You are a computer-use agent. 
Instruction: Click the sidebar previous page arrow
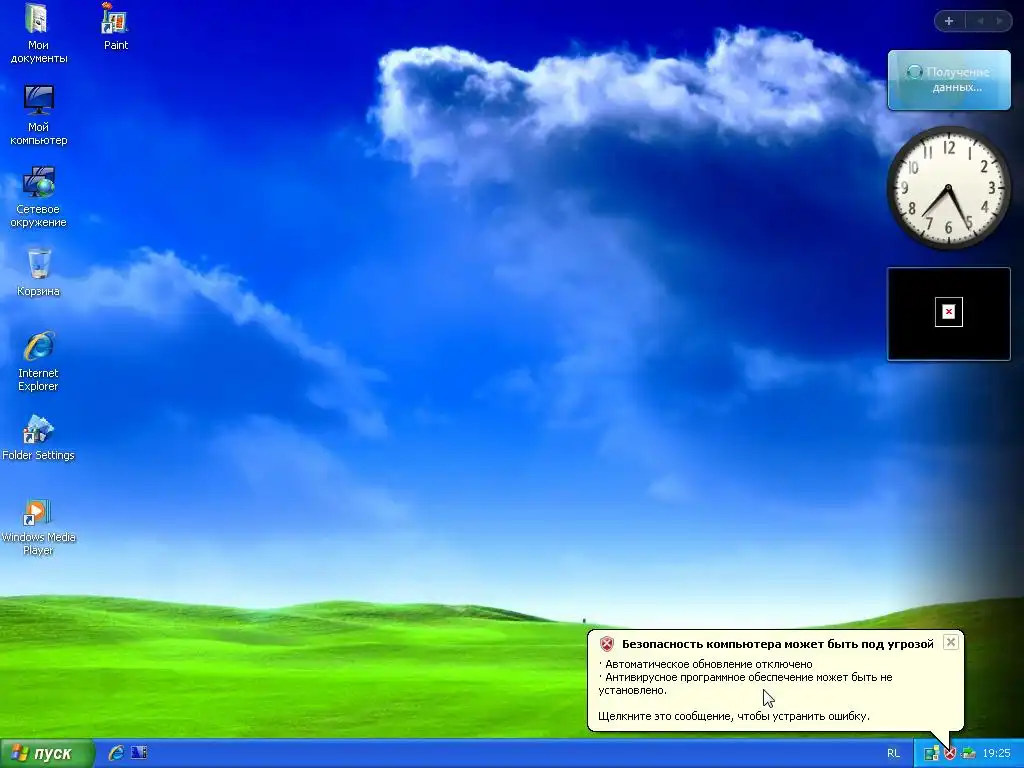tap(980, 21)
